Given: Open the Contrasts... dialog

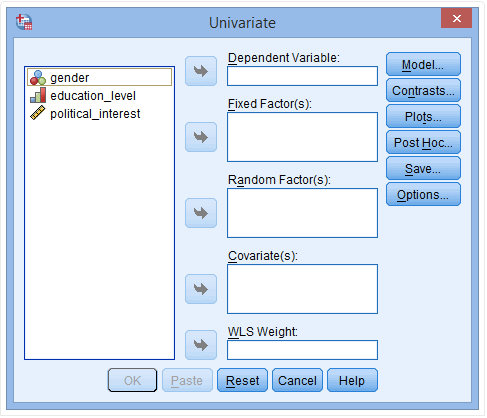Looking at the screenshot, I should pyautogui.click(x=423, y=90).
